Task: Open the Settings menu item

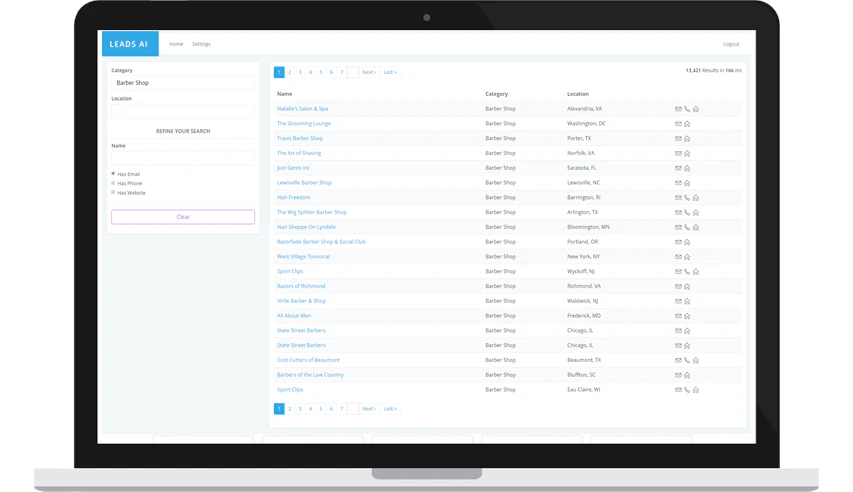Action: point(201,44)
